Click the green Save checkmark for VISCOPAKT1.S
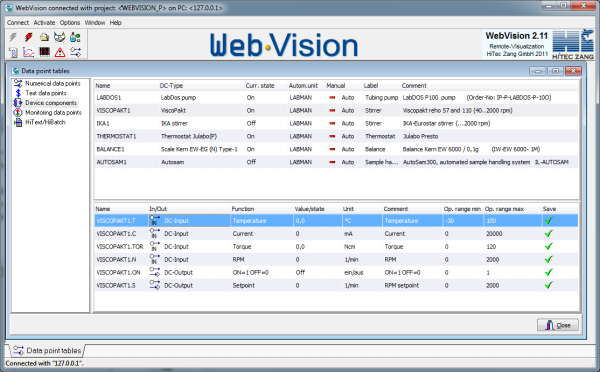This screenshot has width=600, height=372. tap(549, 285)
